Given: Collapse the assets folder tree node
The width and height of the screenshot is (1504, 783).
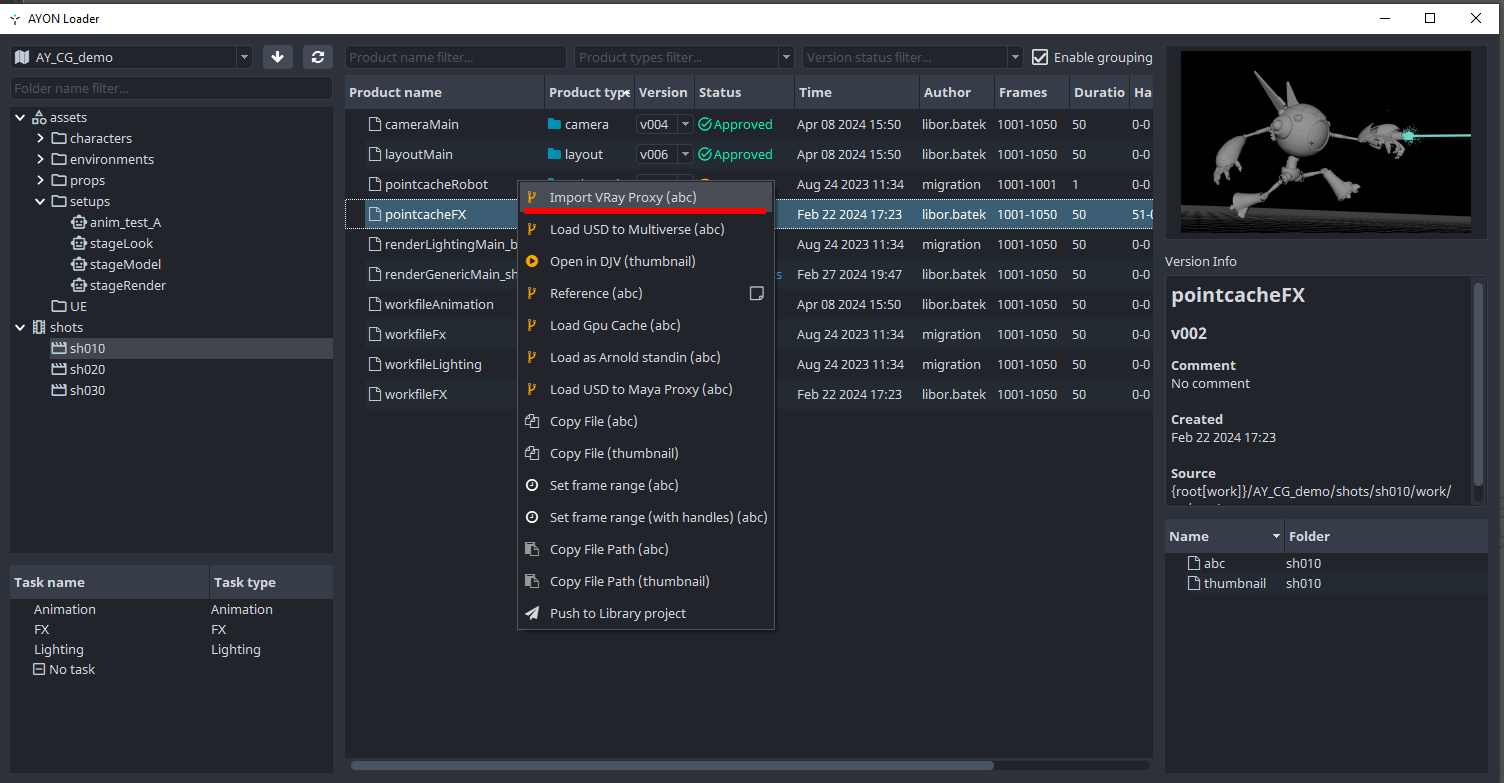Looking at the screenshot, I should tap(20, 117).
